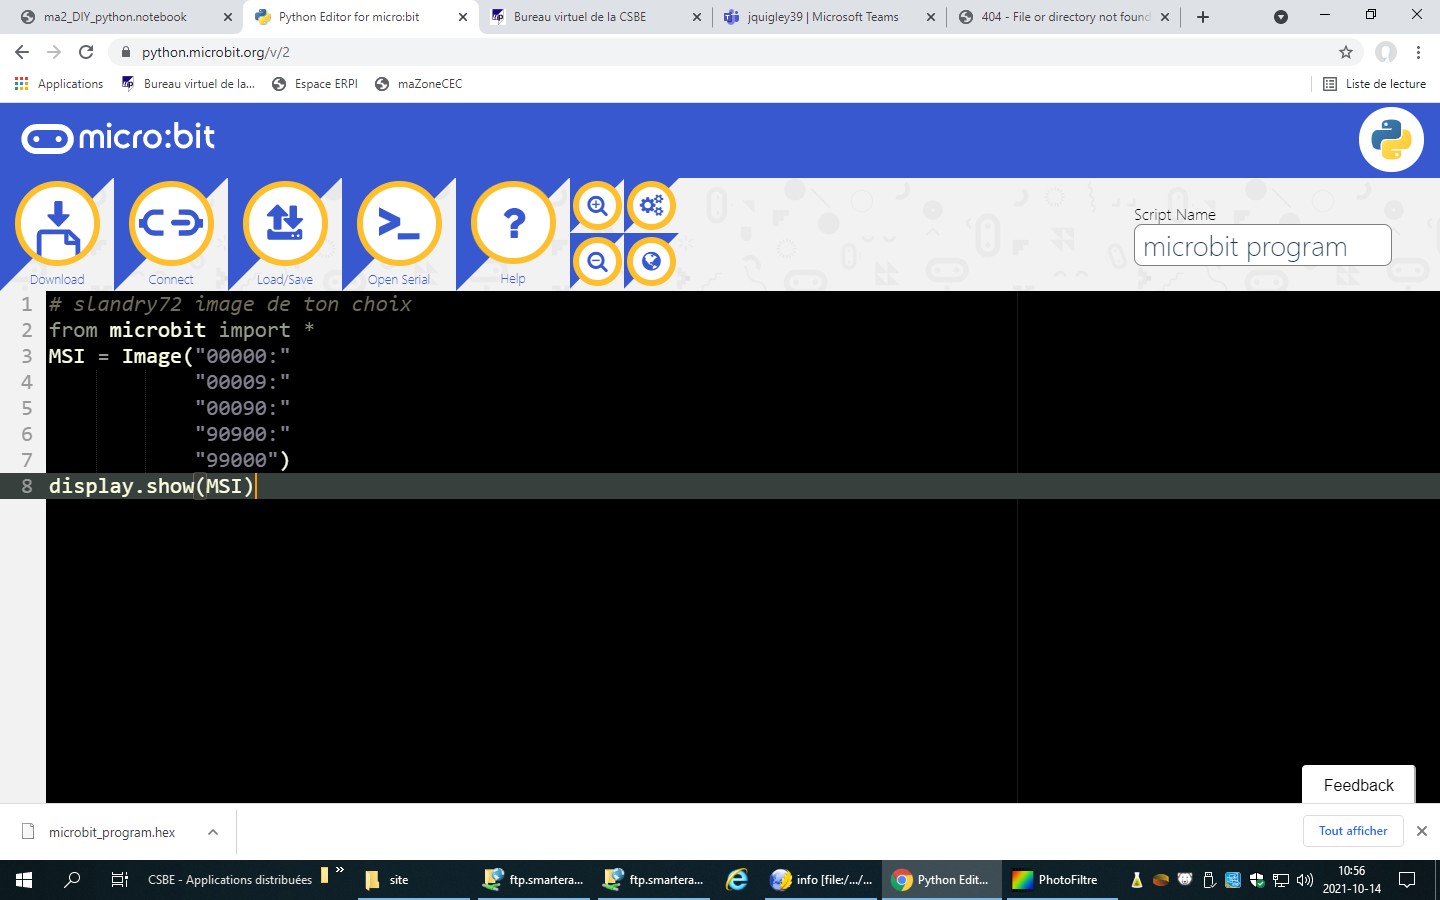Select the Python Editor for micro:bit tab
Viewport: 1440px width, 900px height.
pyautogui.click(x=349, y=17)
